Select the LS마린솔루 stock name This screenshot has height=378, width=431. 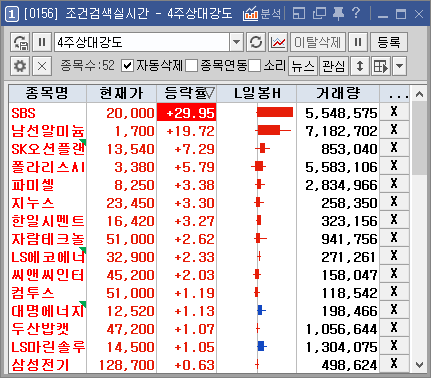pyautogui.click(x=48, y=347)
